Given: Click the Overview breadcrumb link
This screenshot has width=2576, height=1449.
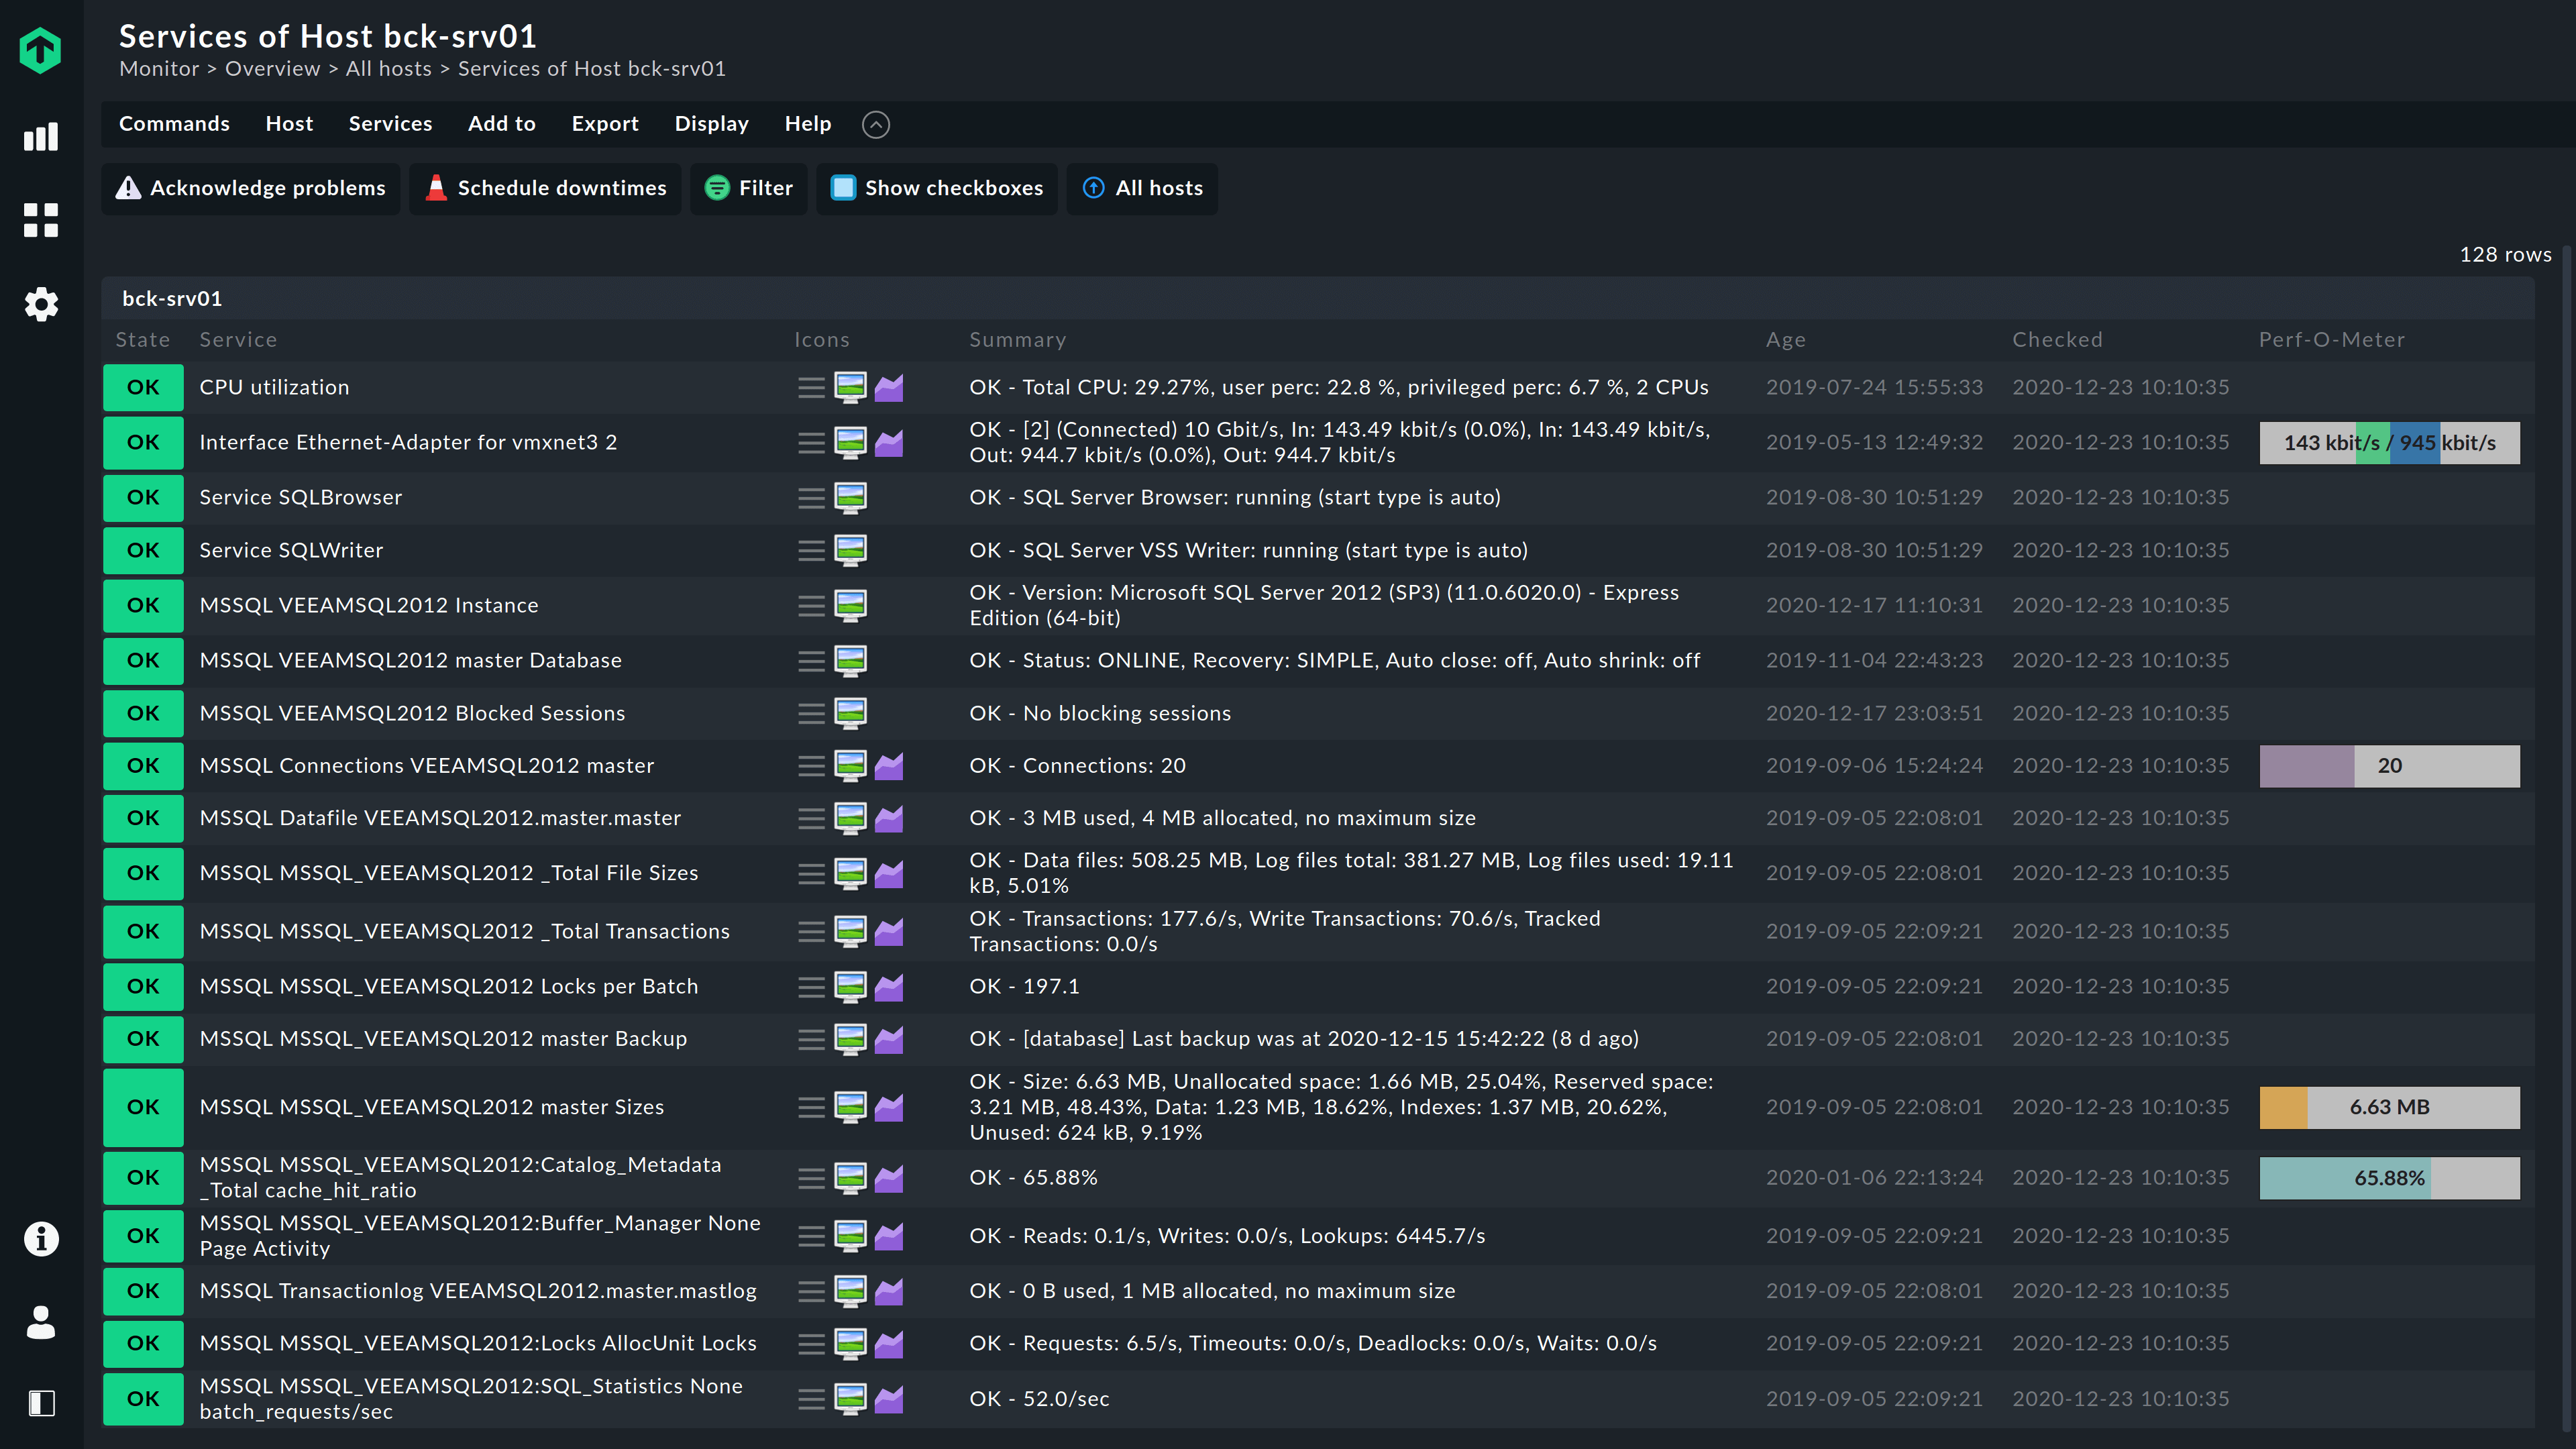Looking at the screenshot, I should [272, 69].
